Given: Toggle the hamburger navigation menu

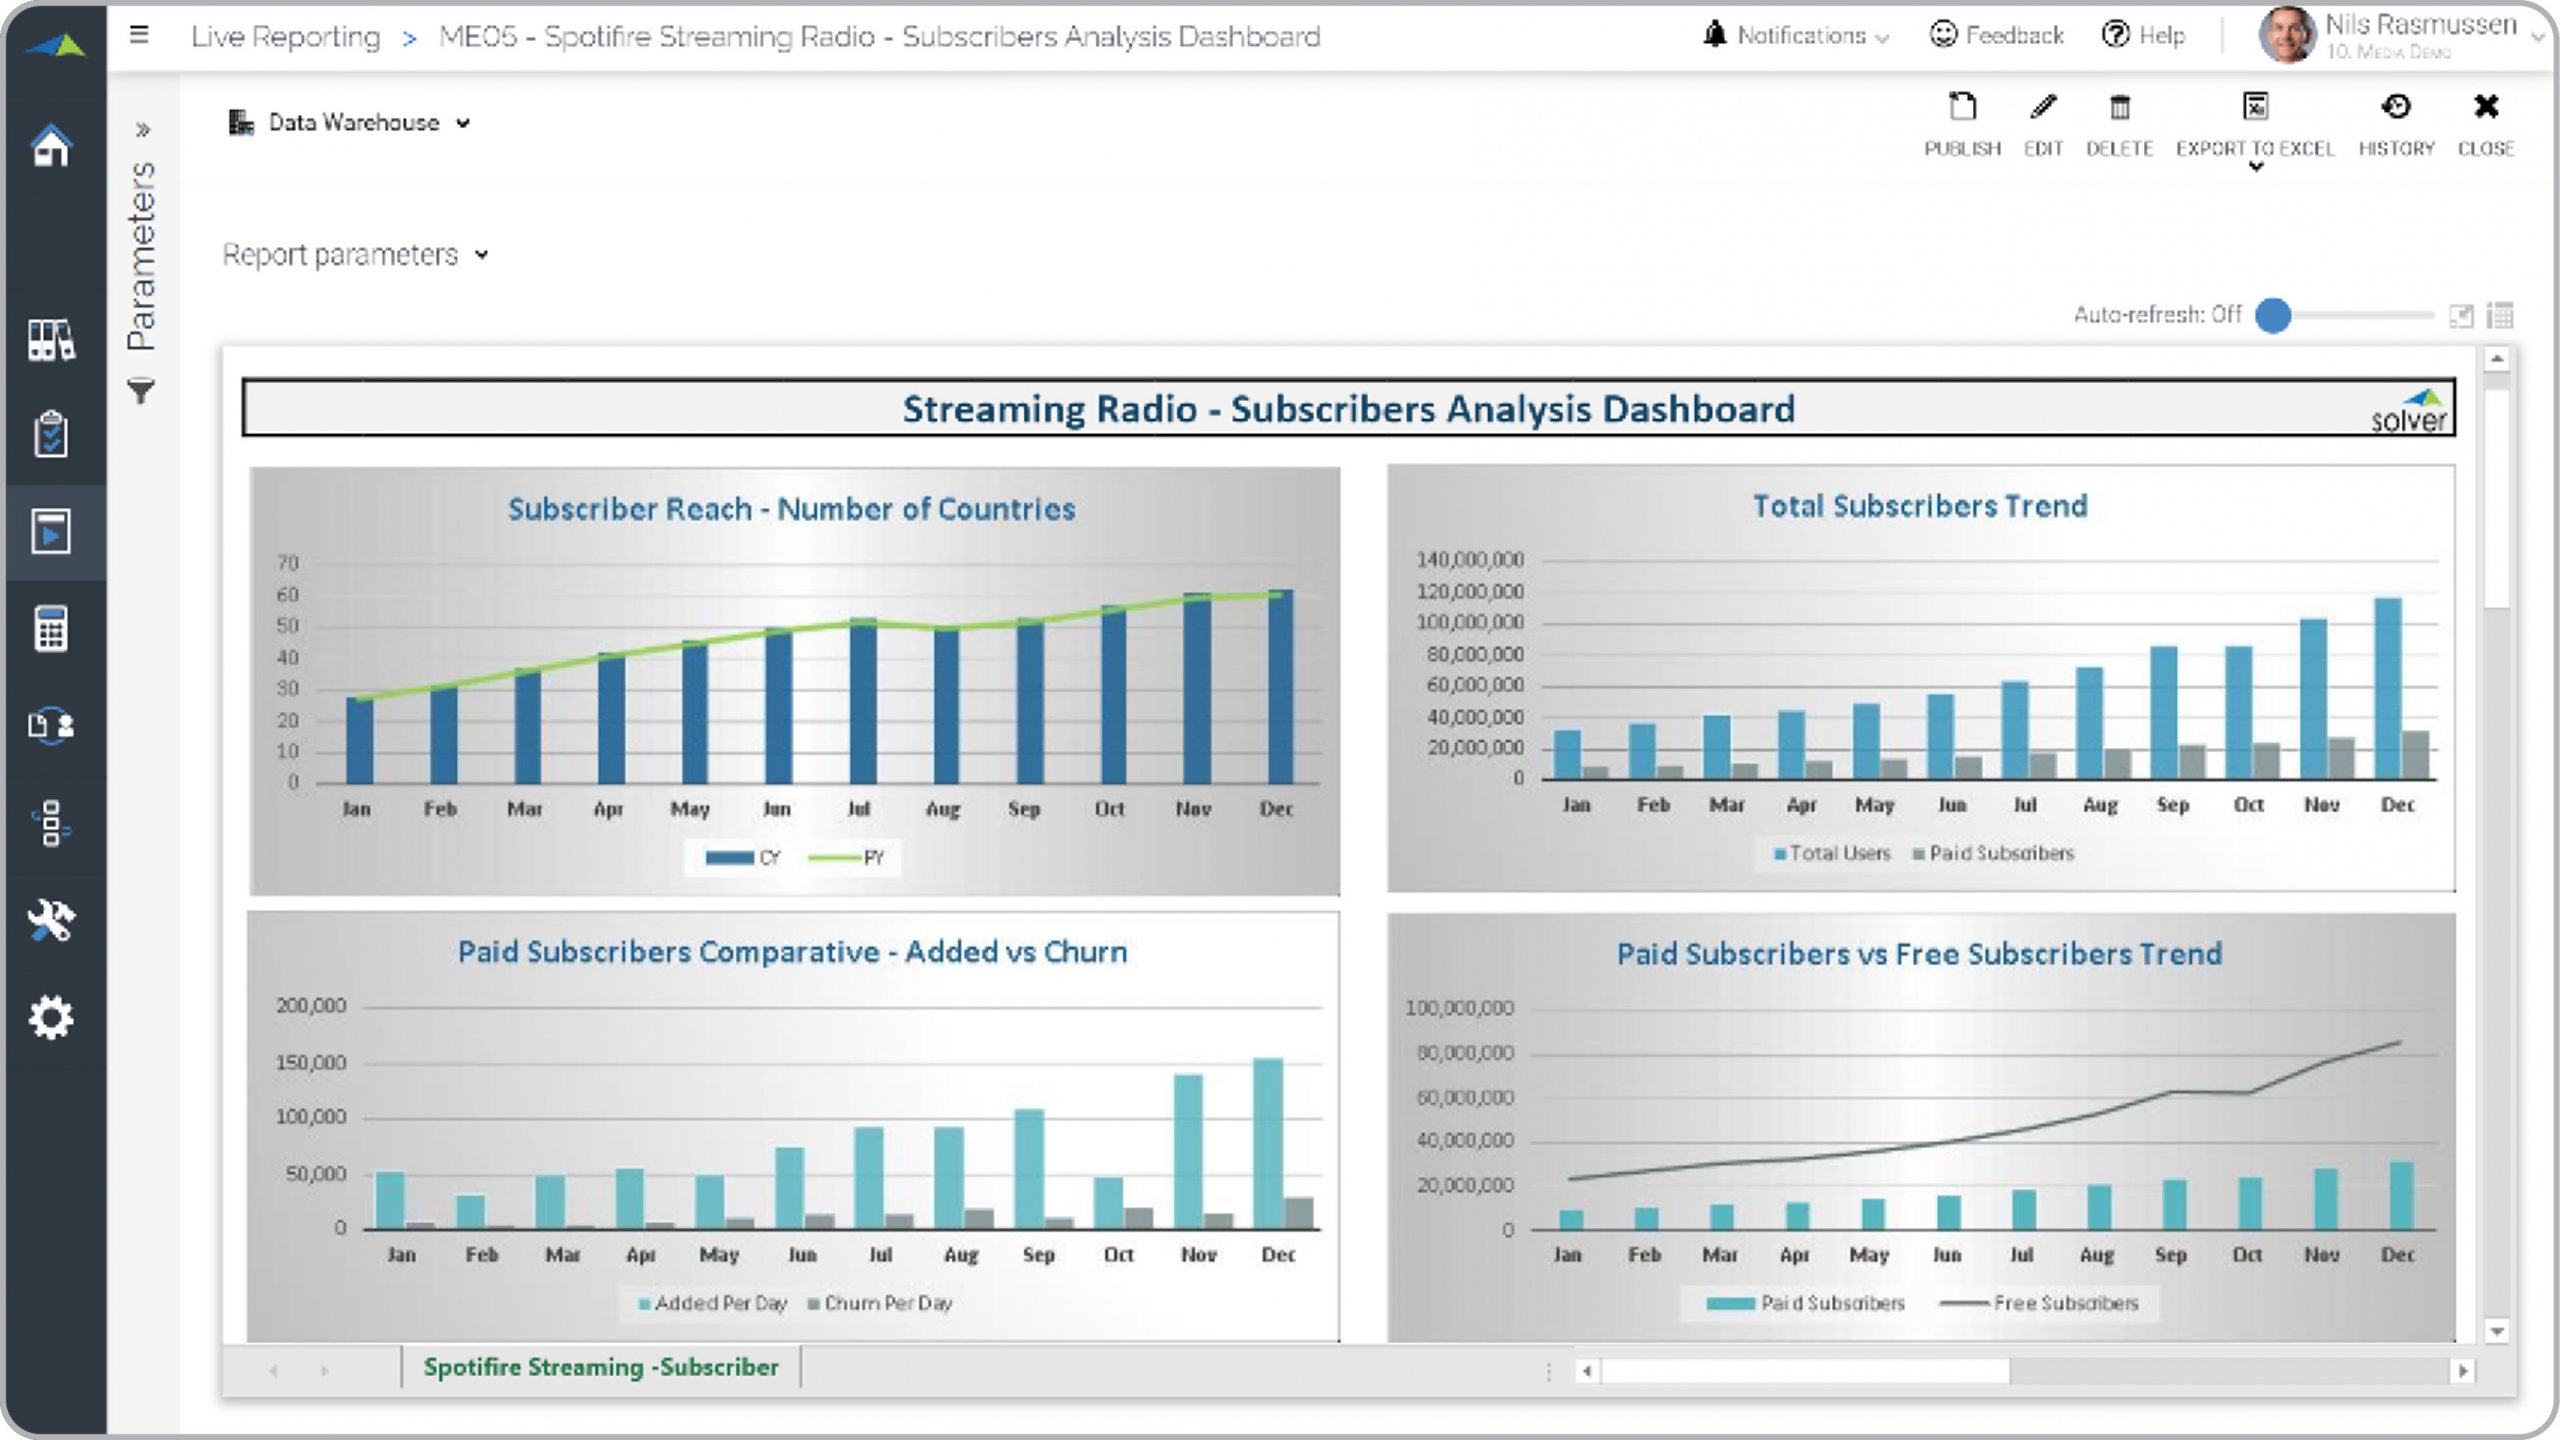Looking at the screenshot, I should click(x=139, y=36).
